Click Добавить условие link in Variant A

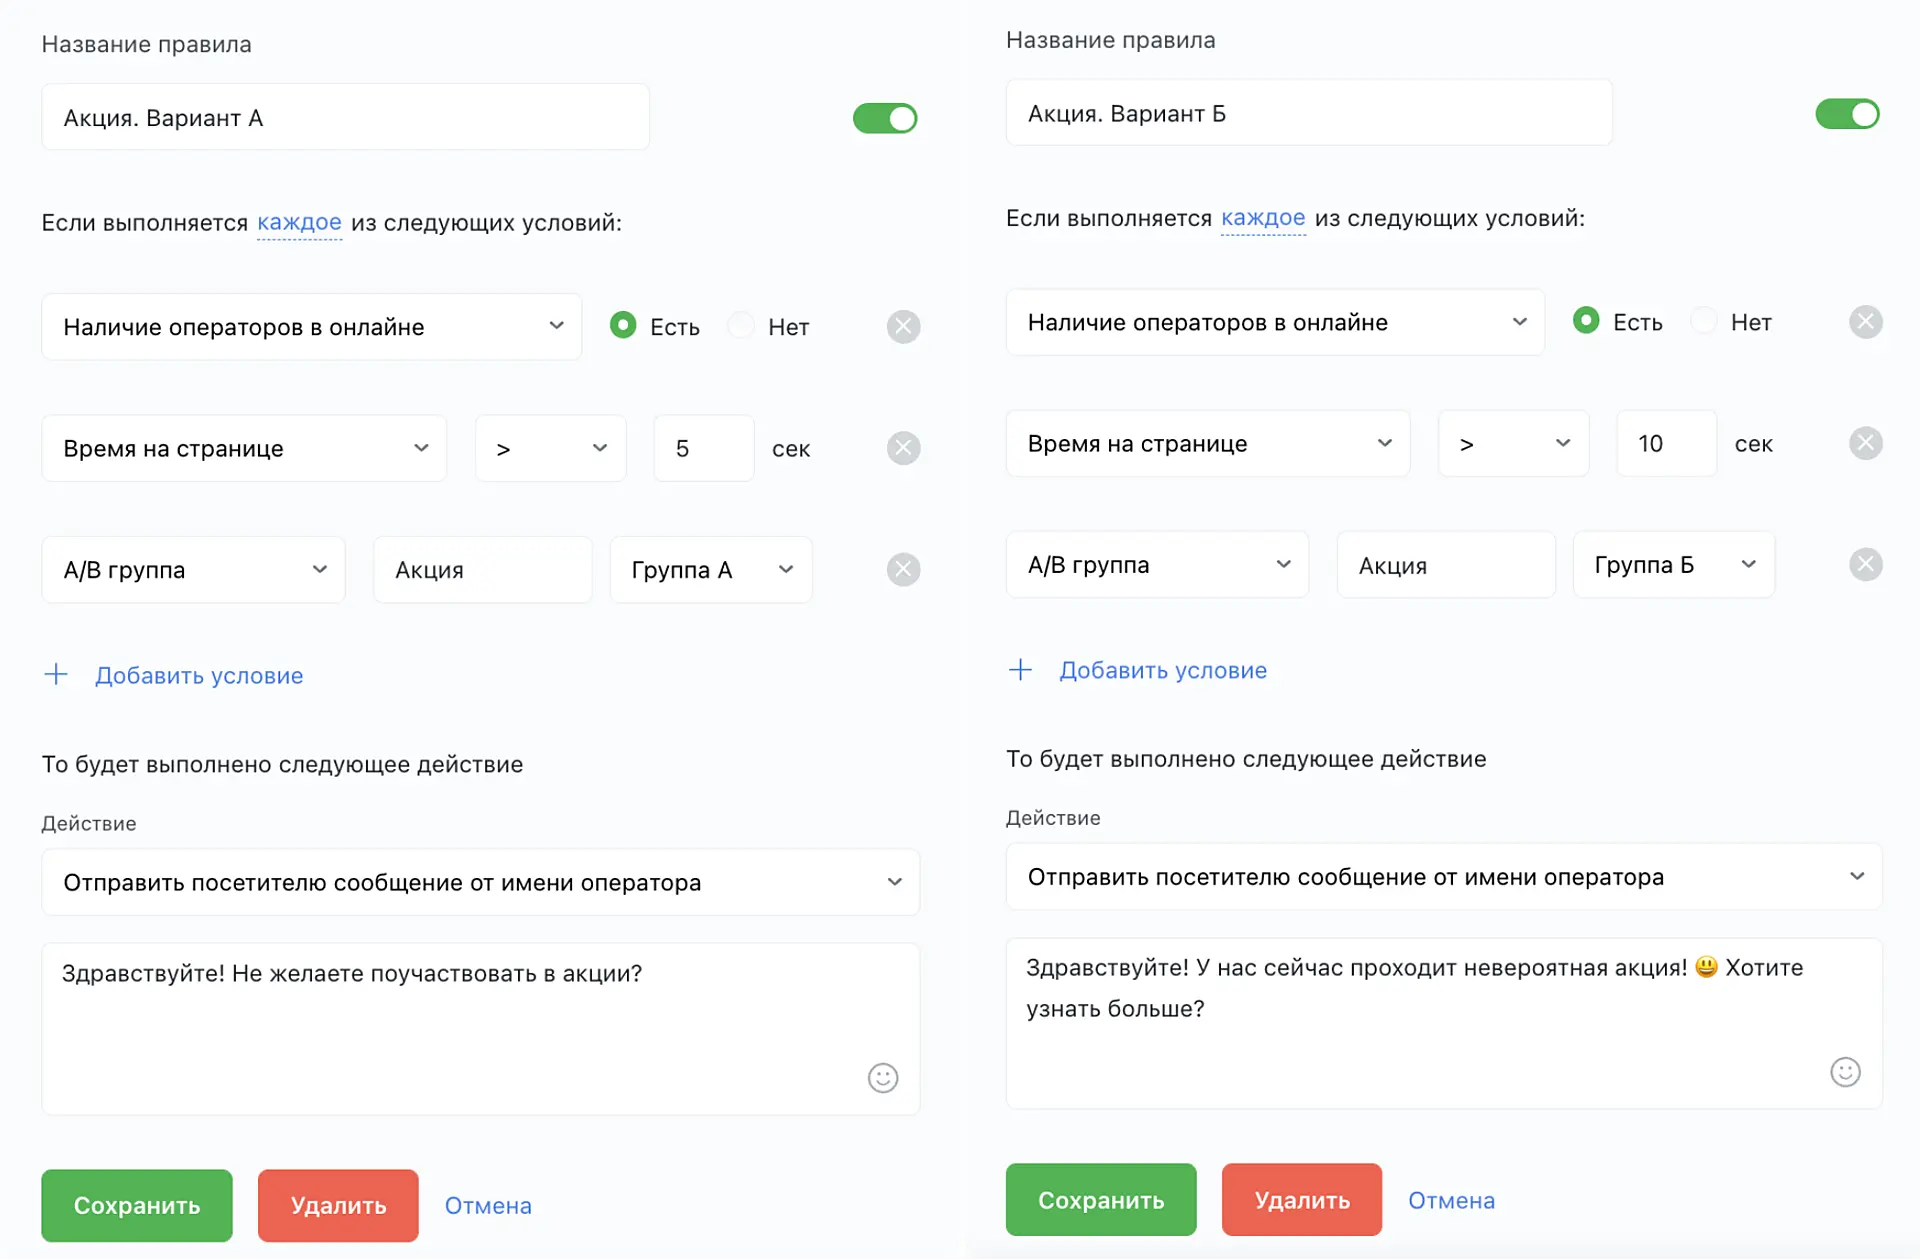(198, 676)
